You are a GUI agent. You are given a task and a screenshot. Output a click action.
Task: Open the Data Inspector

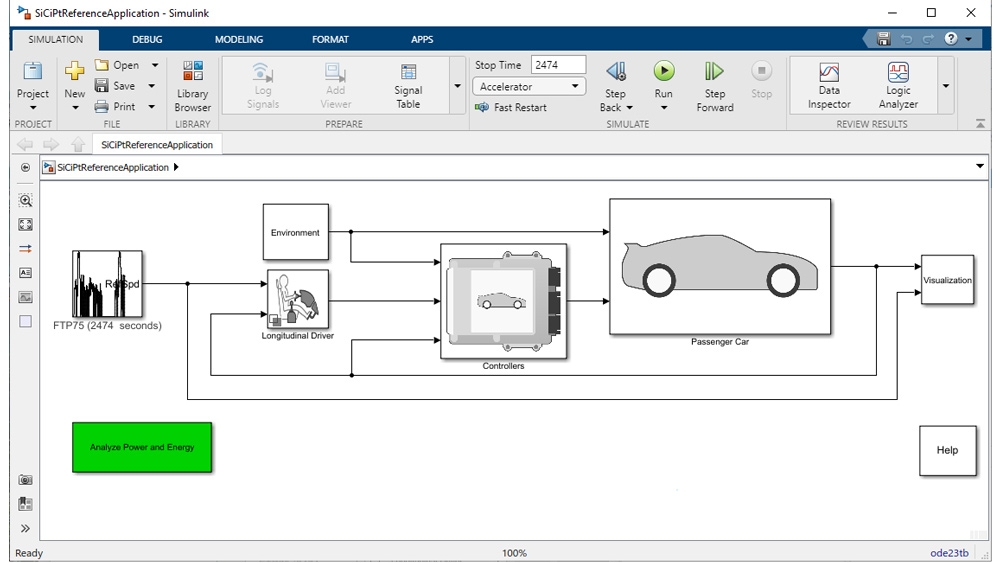click(829, 84)
